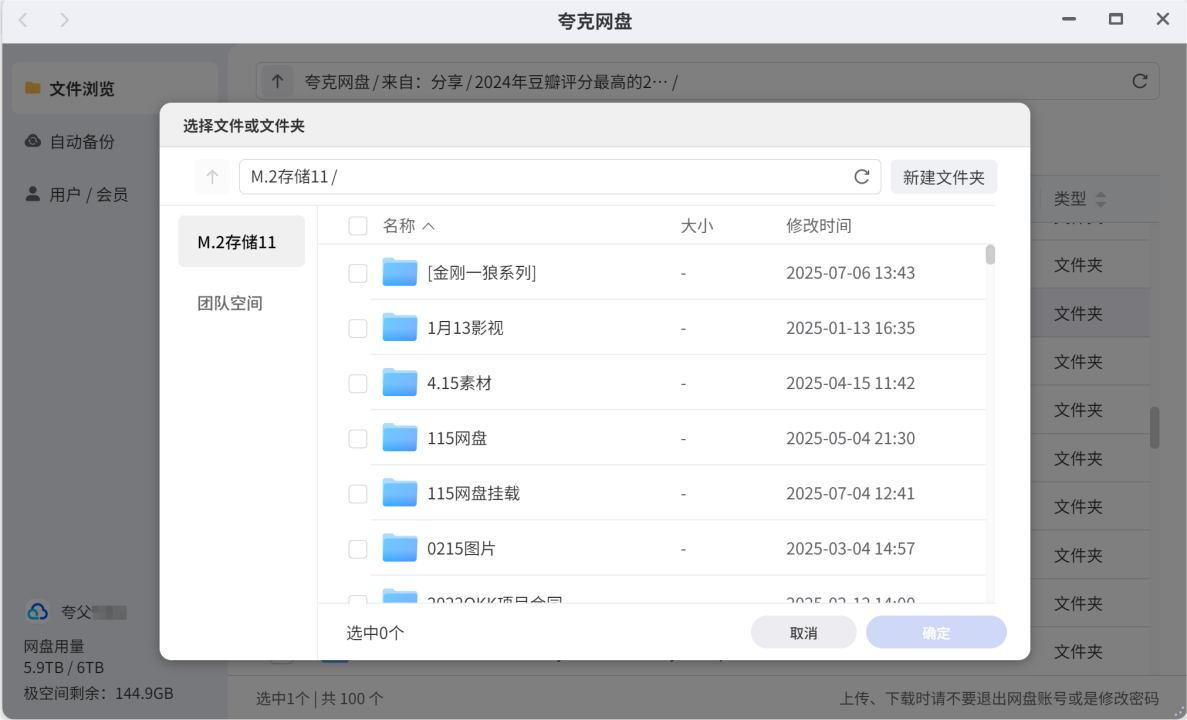Sort by 名称 column header arrow
Screen dimensions: 1187x720
point(428,226)
